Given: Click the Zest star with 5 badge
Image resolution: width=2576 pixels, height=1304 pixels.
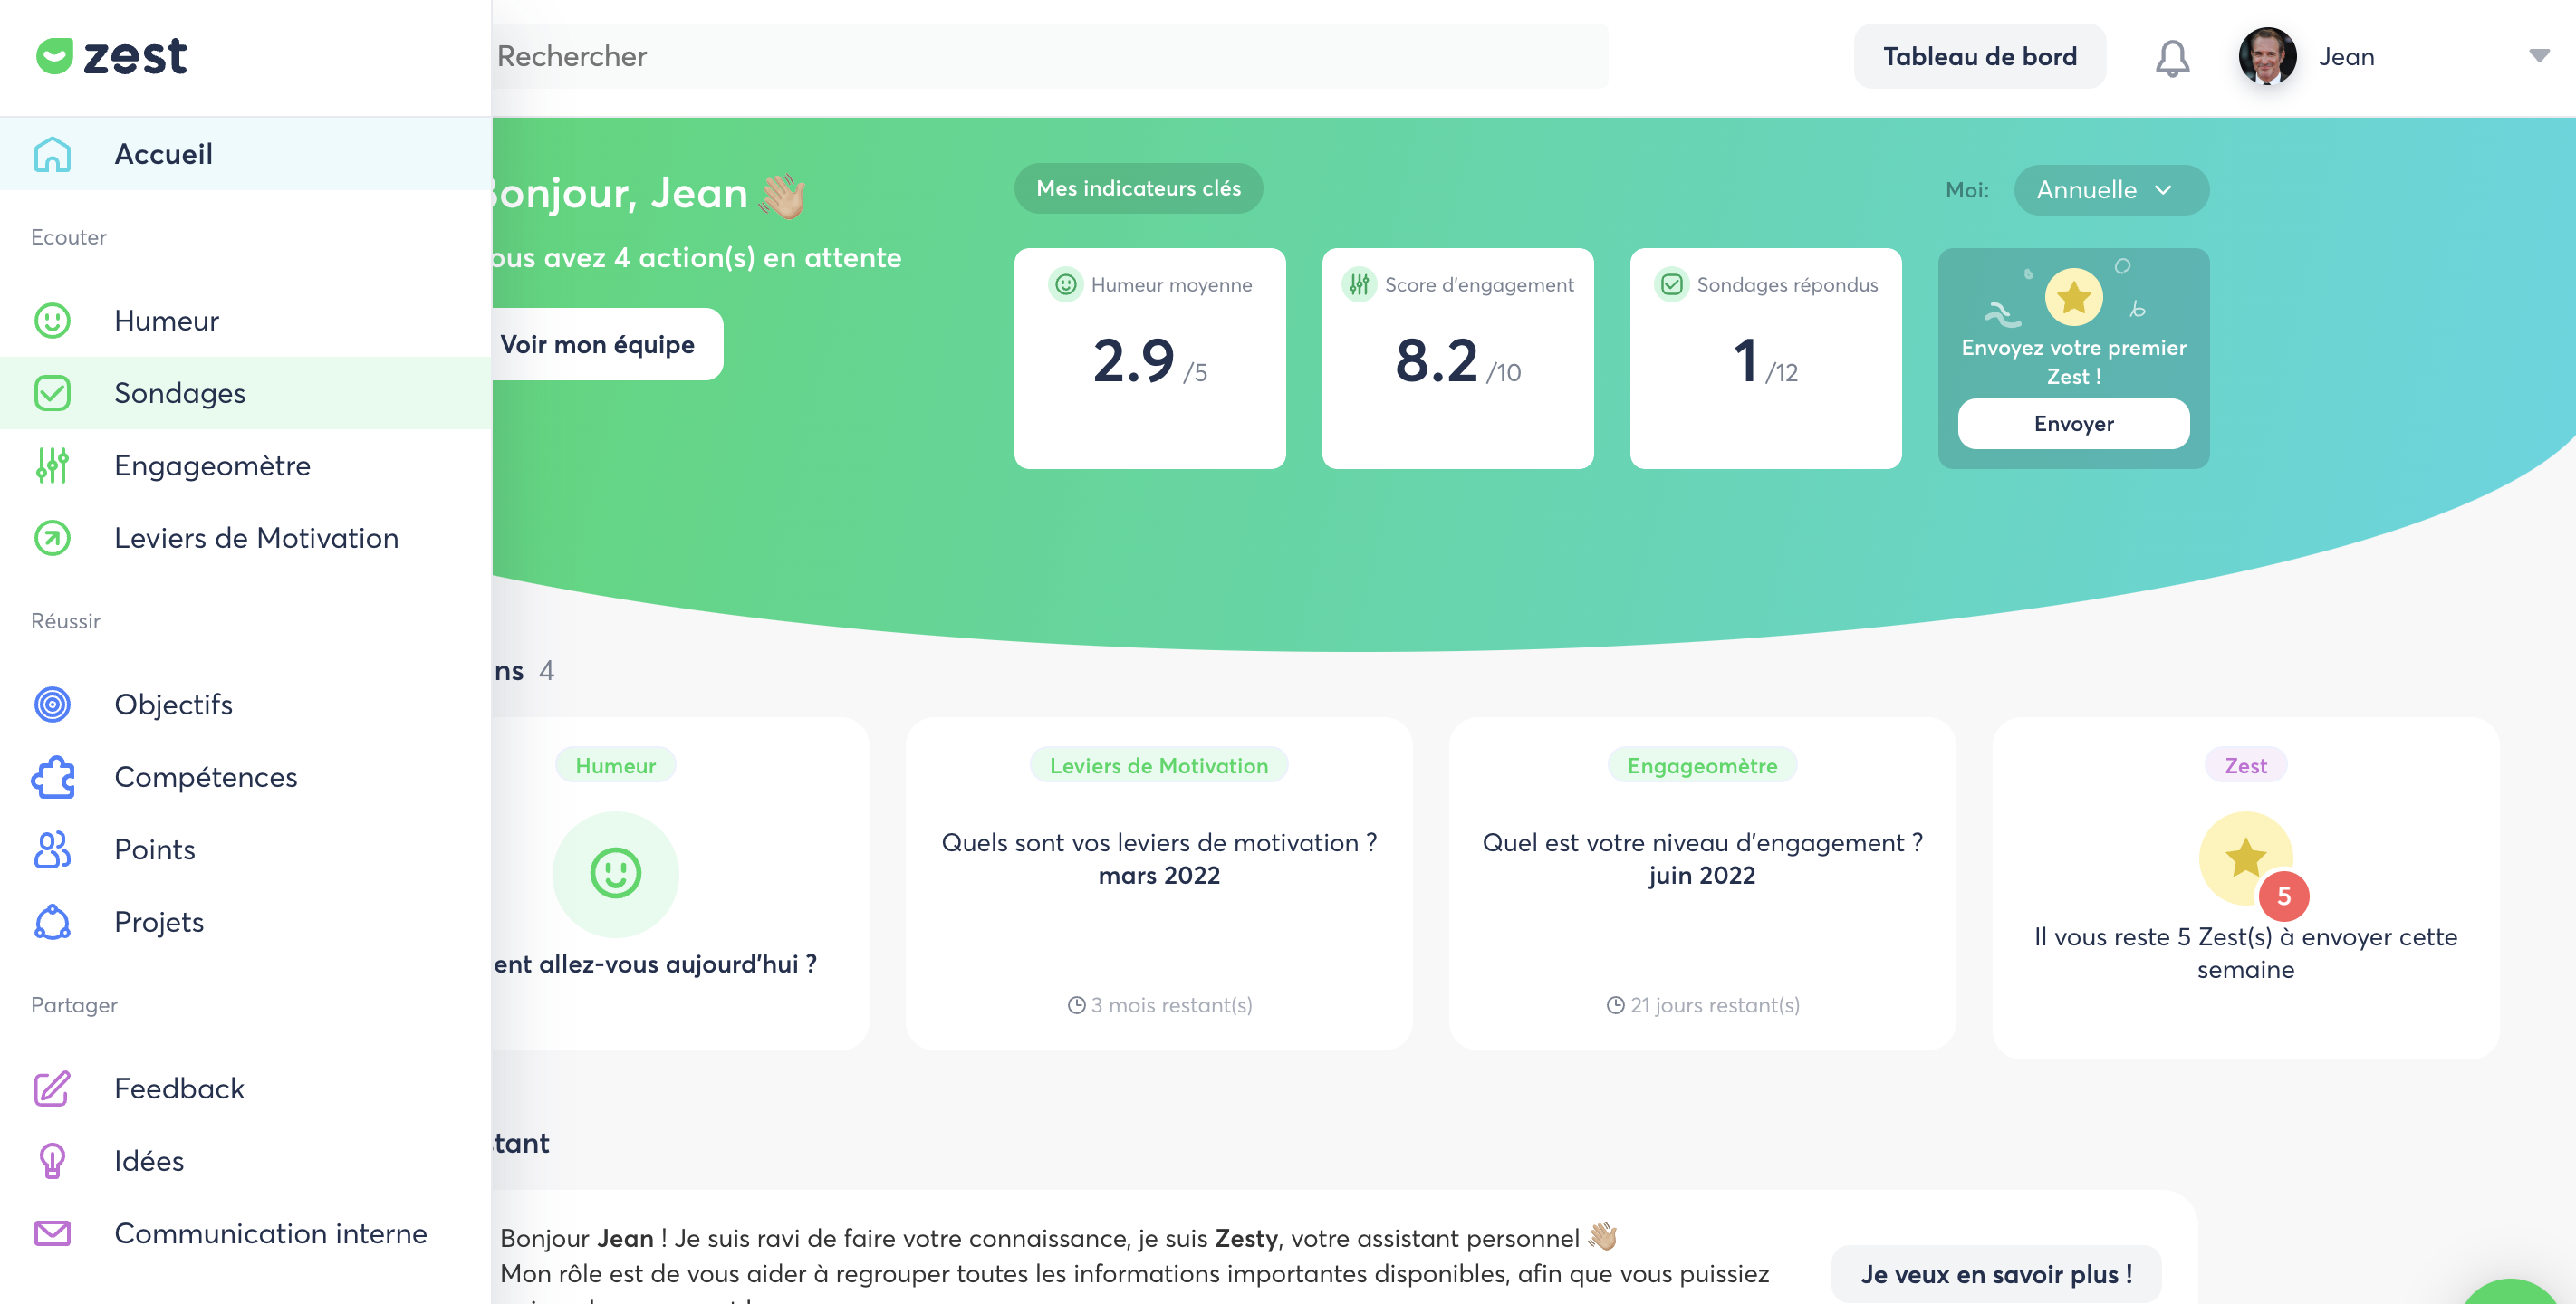Looking at the screenshot, I should point(2246,859).
